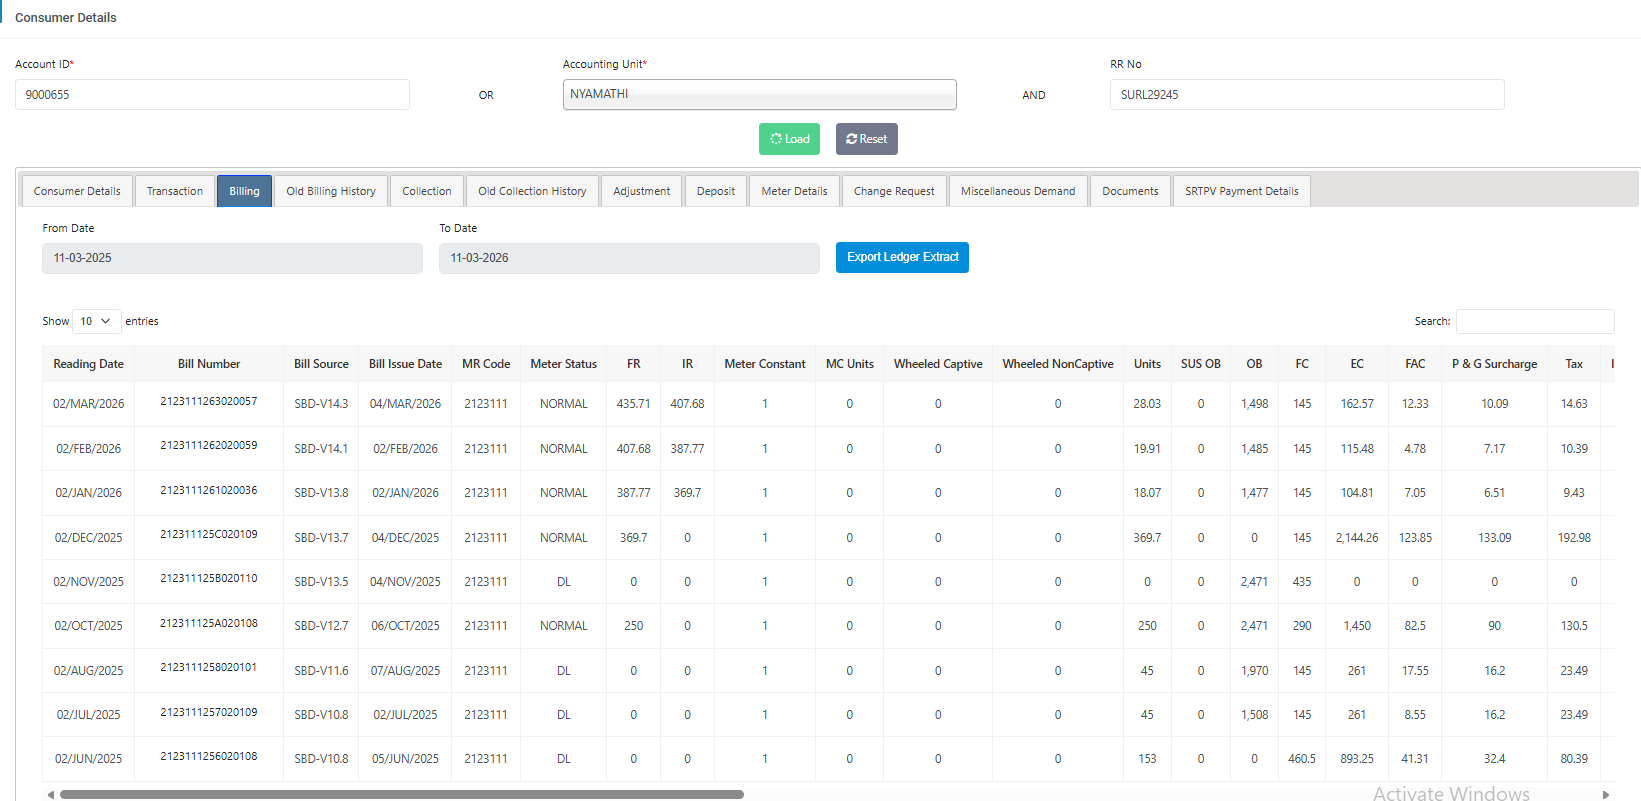The height and width of the screenshot is (801, 1641).
Task: Click the table Search input field
Action: click(1535, 321)
